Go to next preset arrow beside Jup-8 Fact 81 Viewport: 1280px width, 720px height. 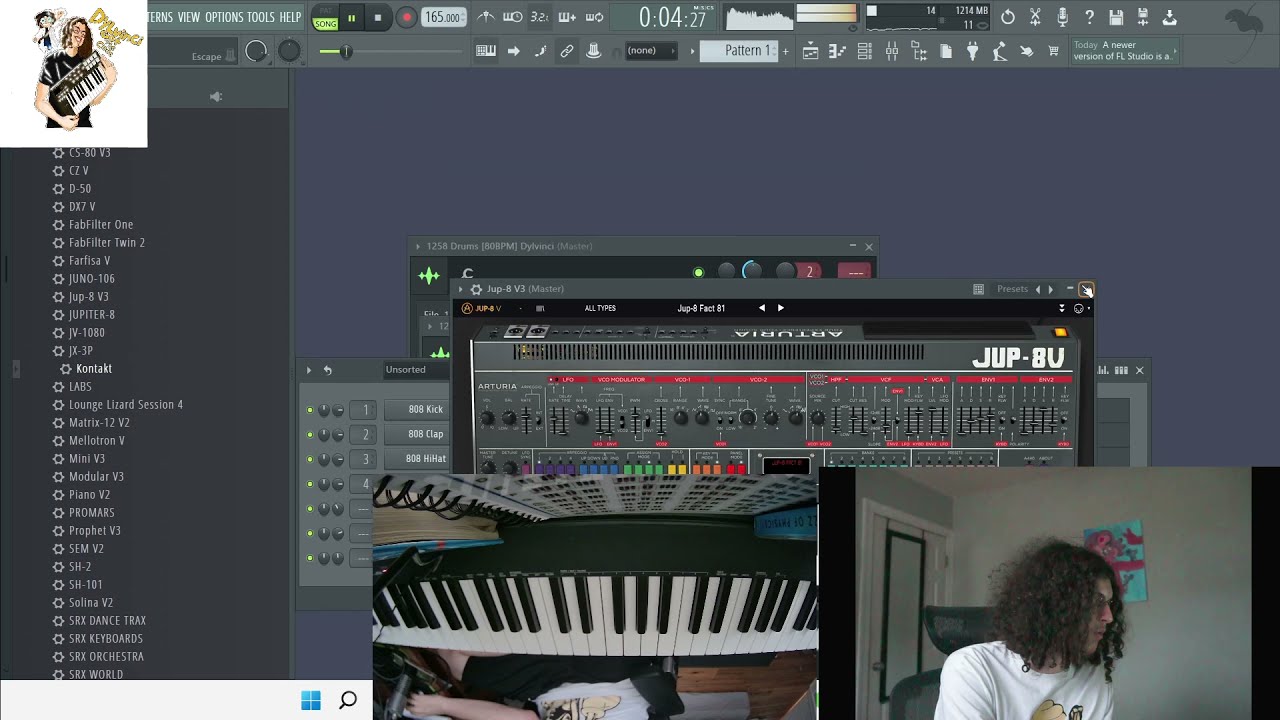click(781, 308)
